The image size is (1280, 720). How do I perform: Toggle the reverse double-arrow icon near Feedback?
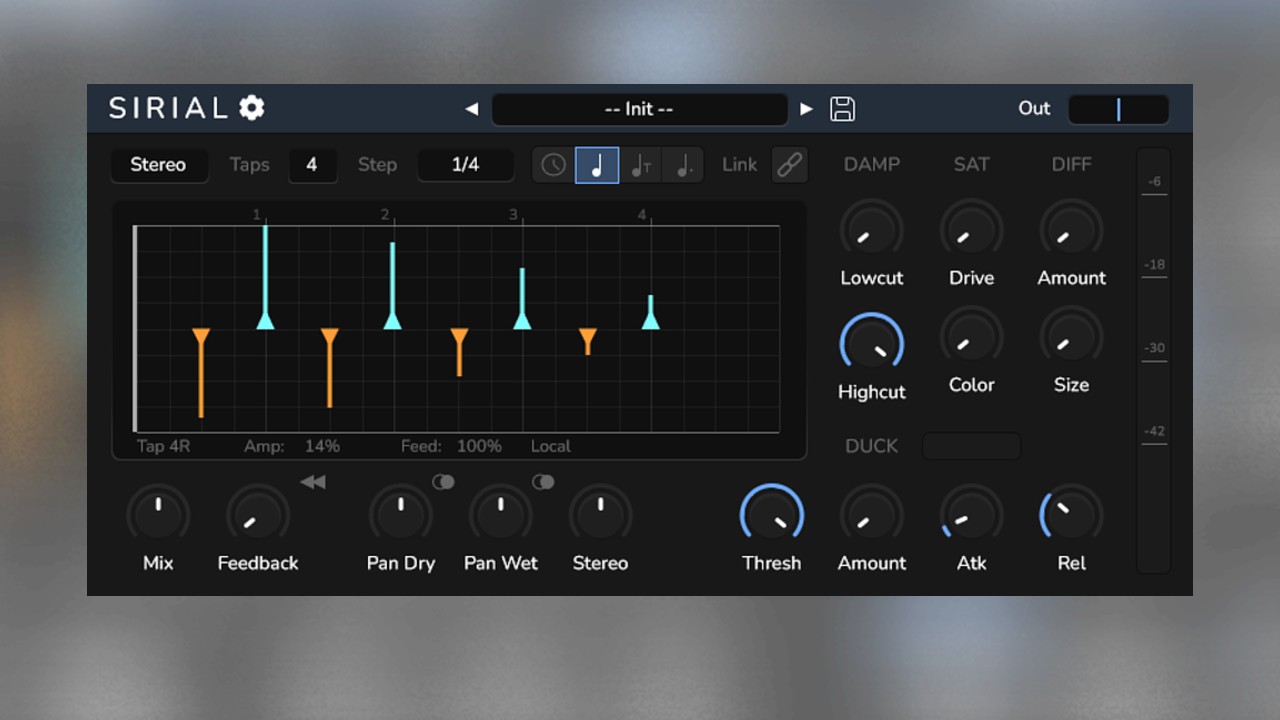(313, 482)
